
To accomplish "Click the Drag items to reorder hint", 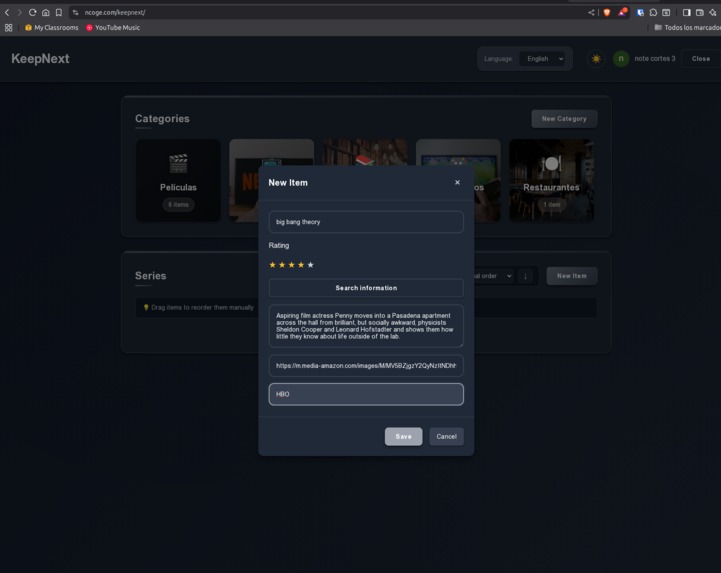I will (198, 308).
